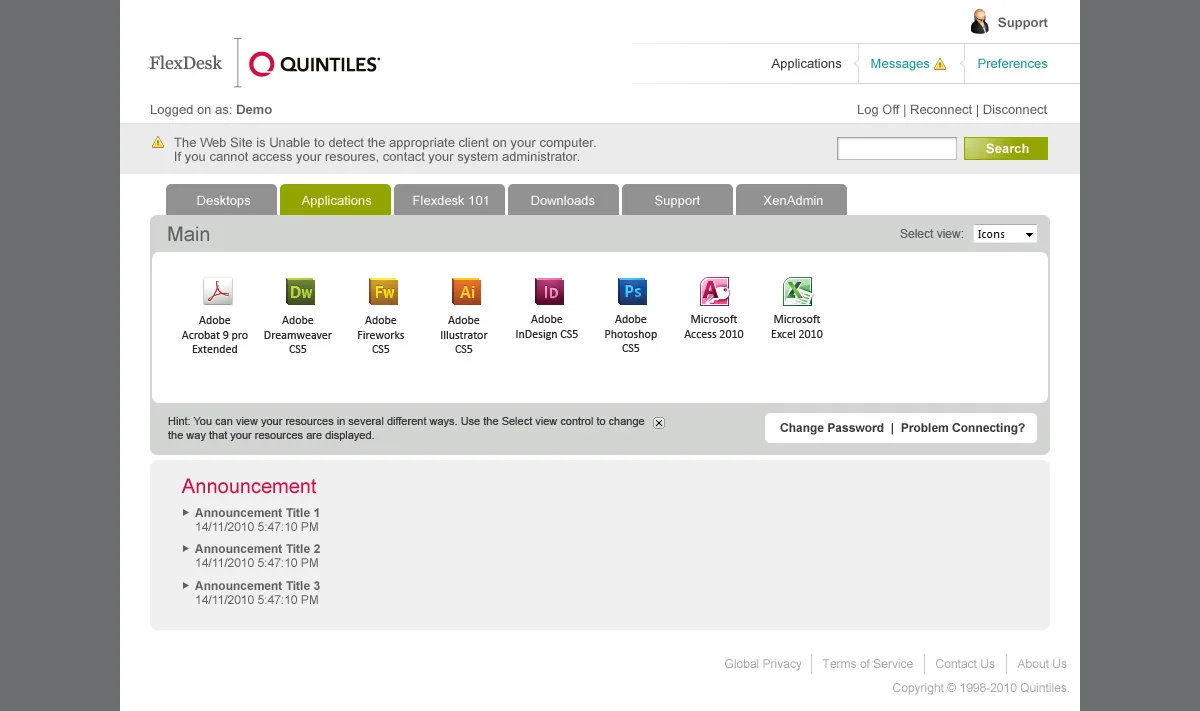
Task: Open Announcement Title 1
Action: 257,513
